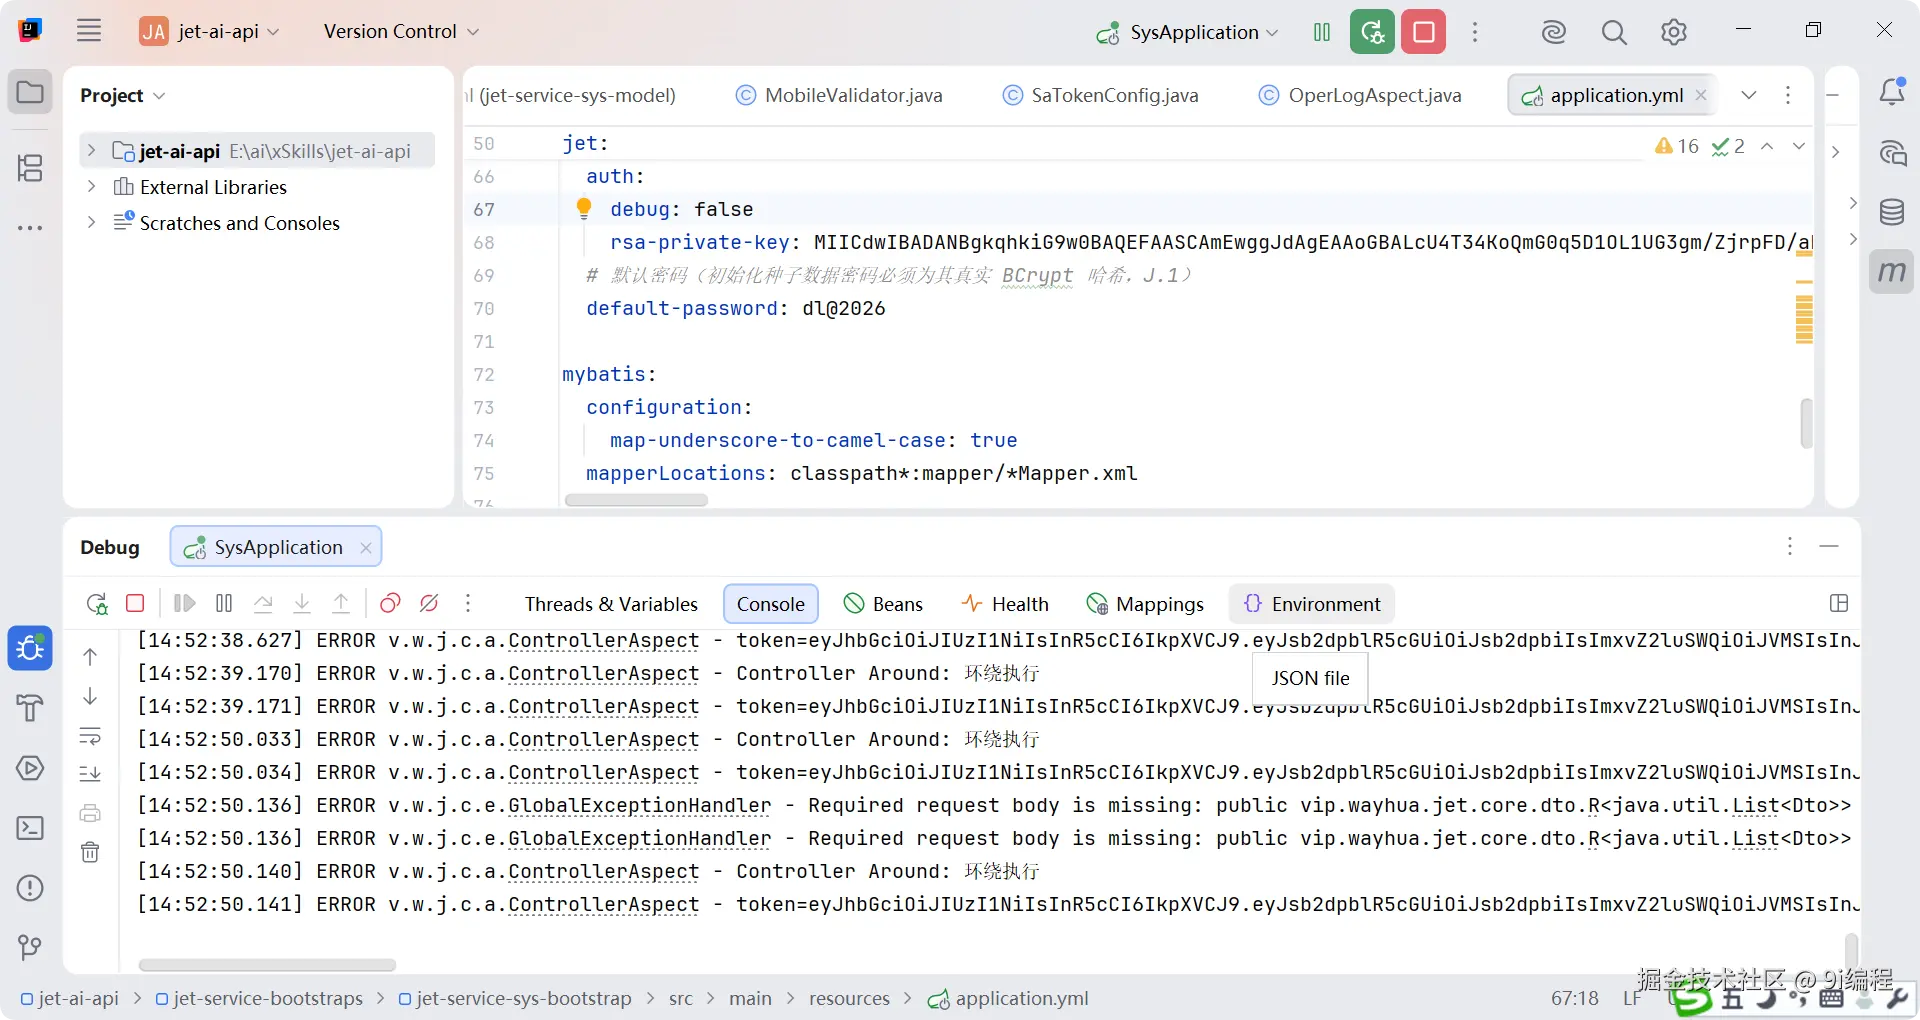Open the main hamburger menu
The width and height of the screenshot is (1920, 1020).
89,31
